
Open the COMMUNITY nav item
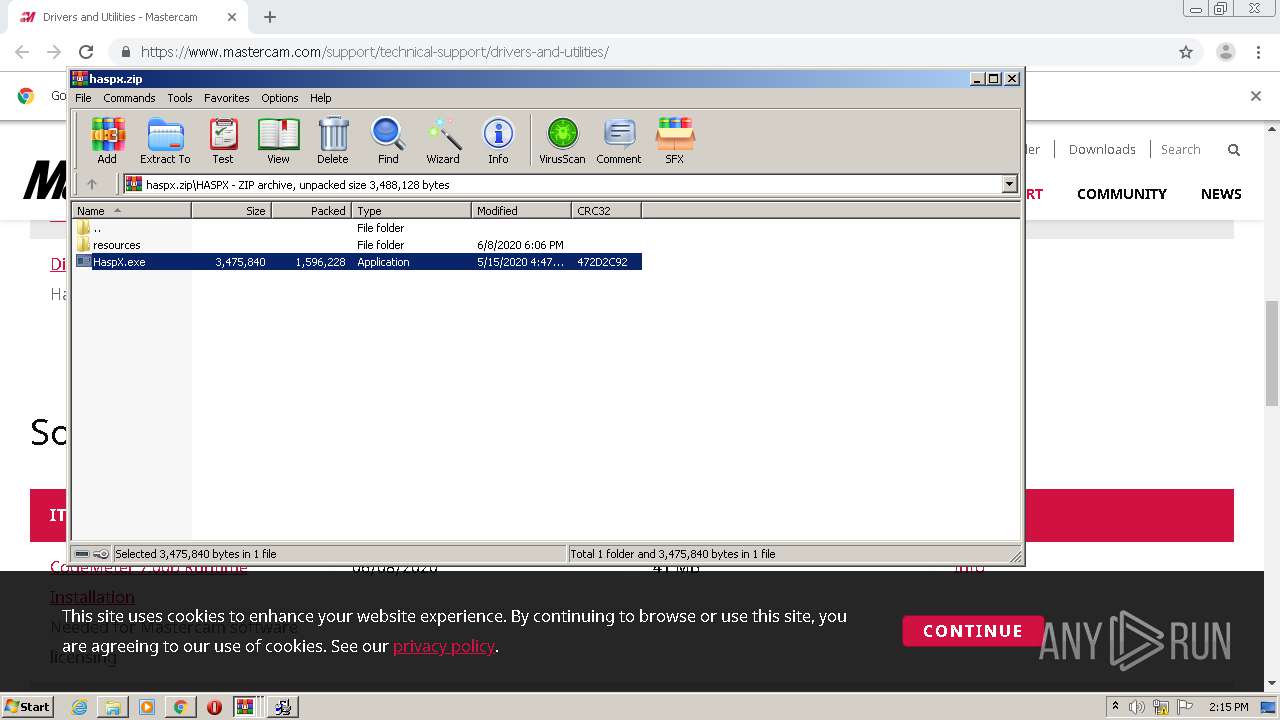click(x=1122, y=194)
